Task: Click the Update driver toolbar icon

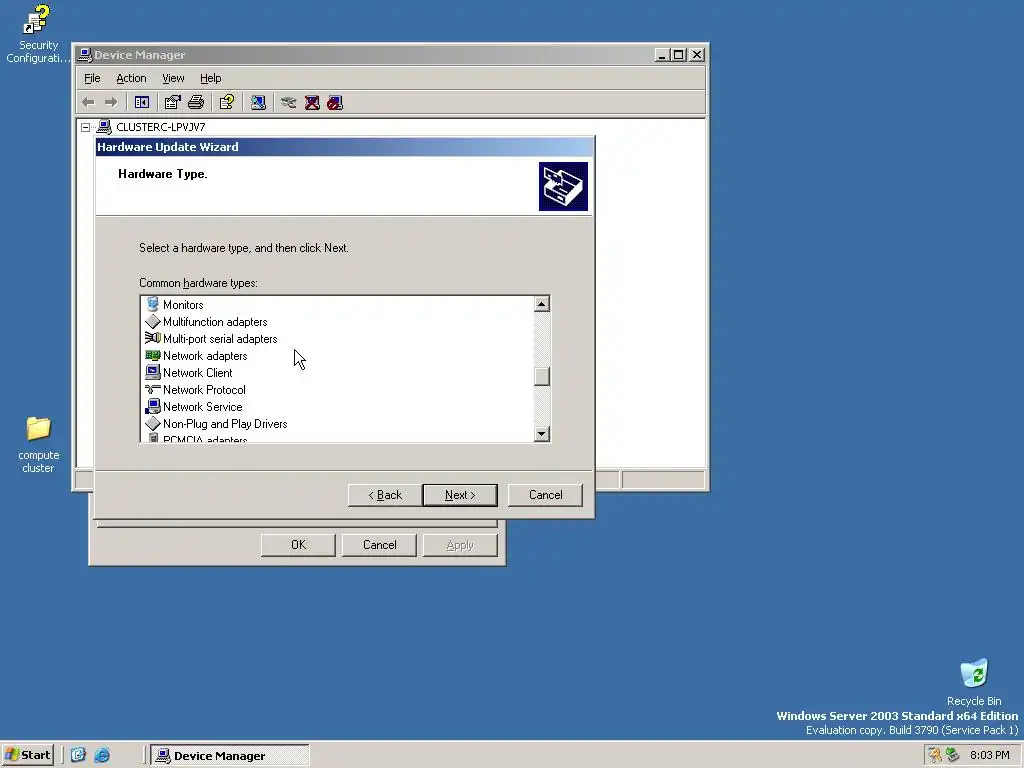Action: [x=289, y=103]
